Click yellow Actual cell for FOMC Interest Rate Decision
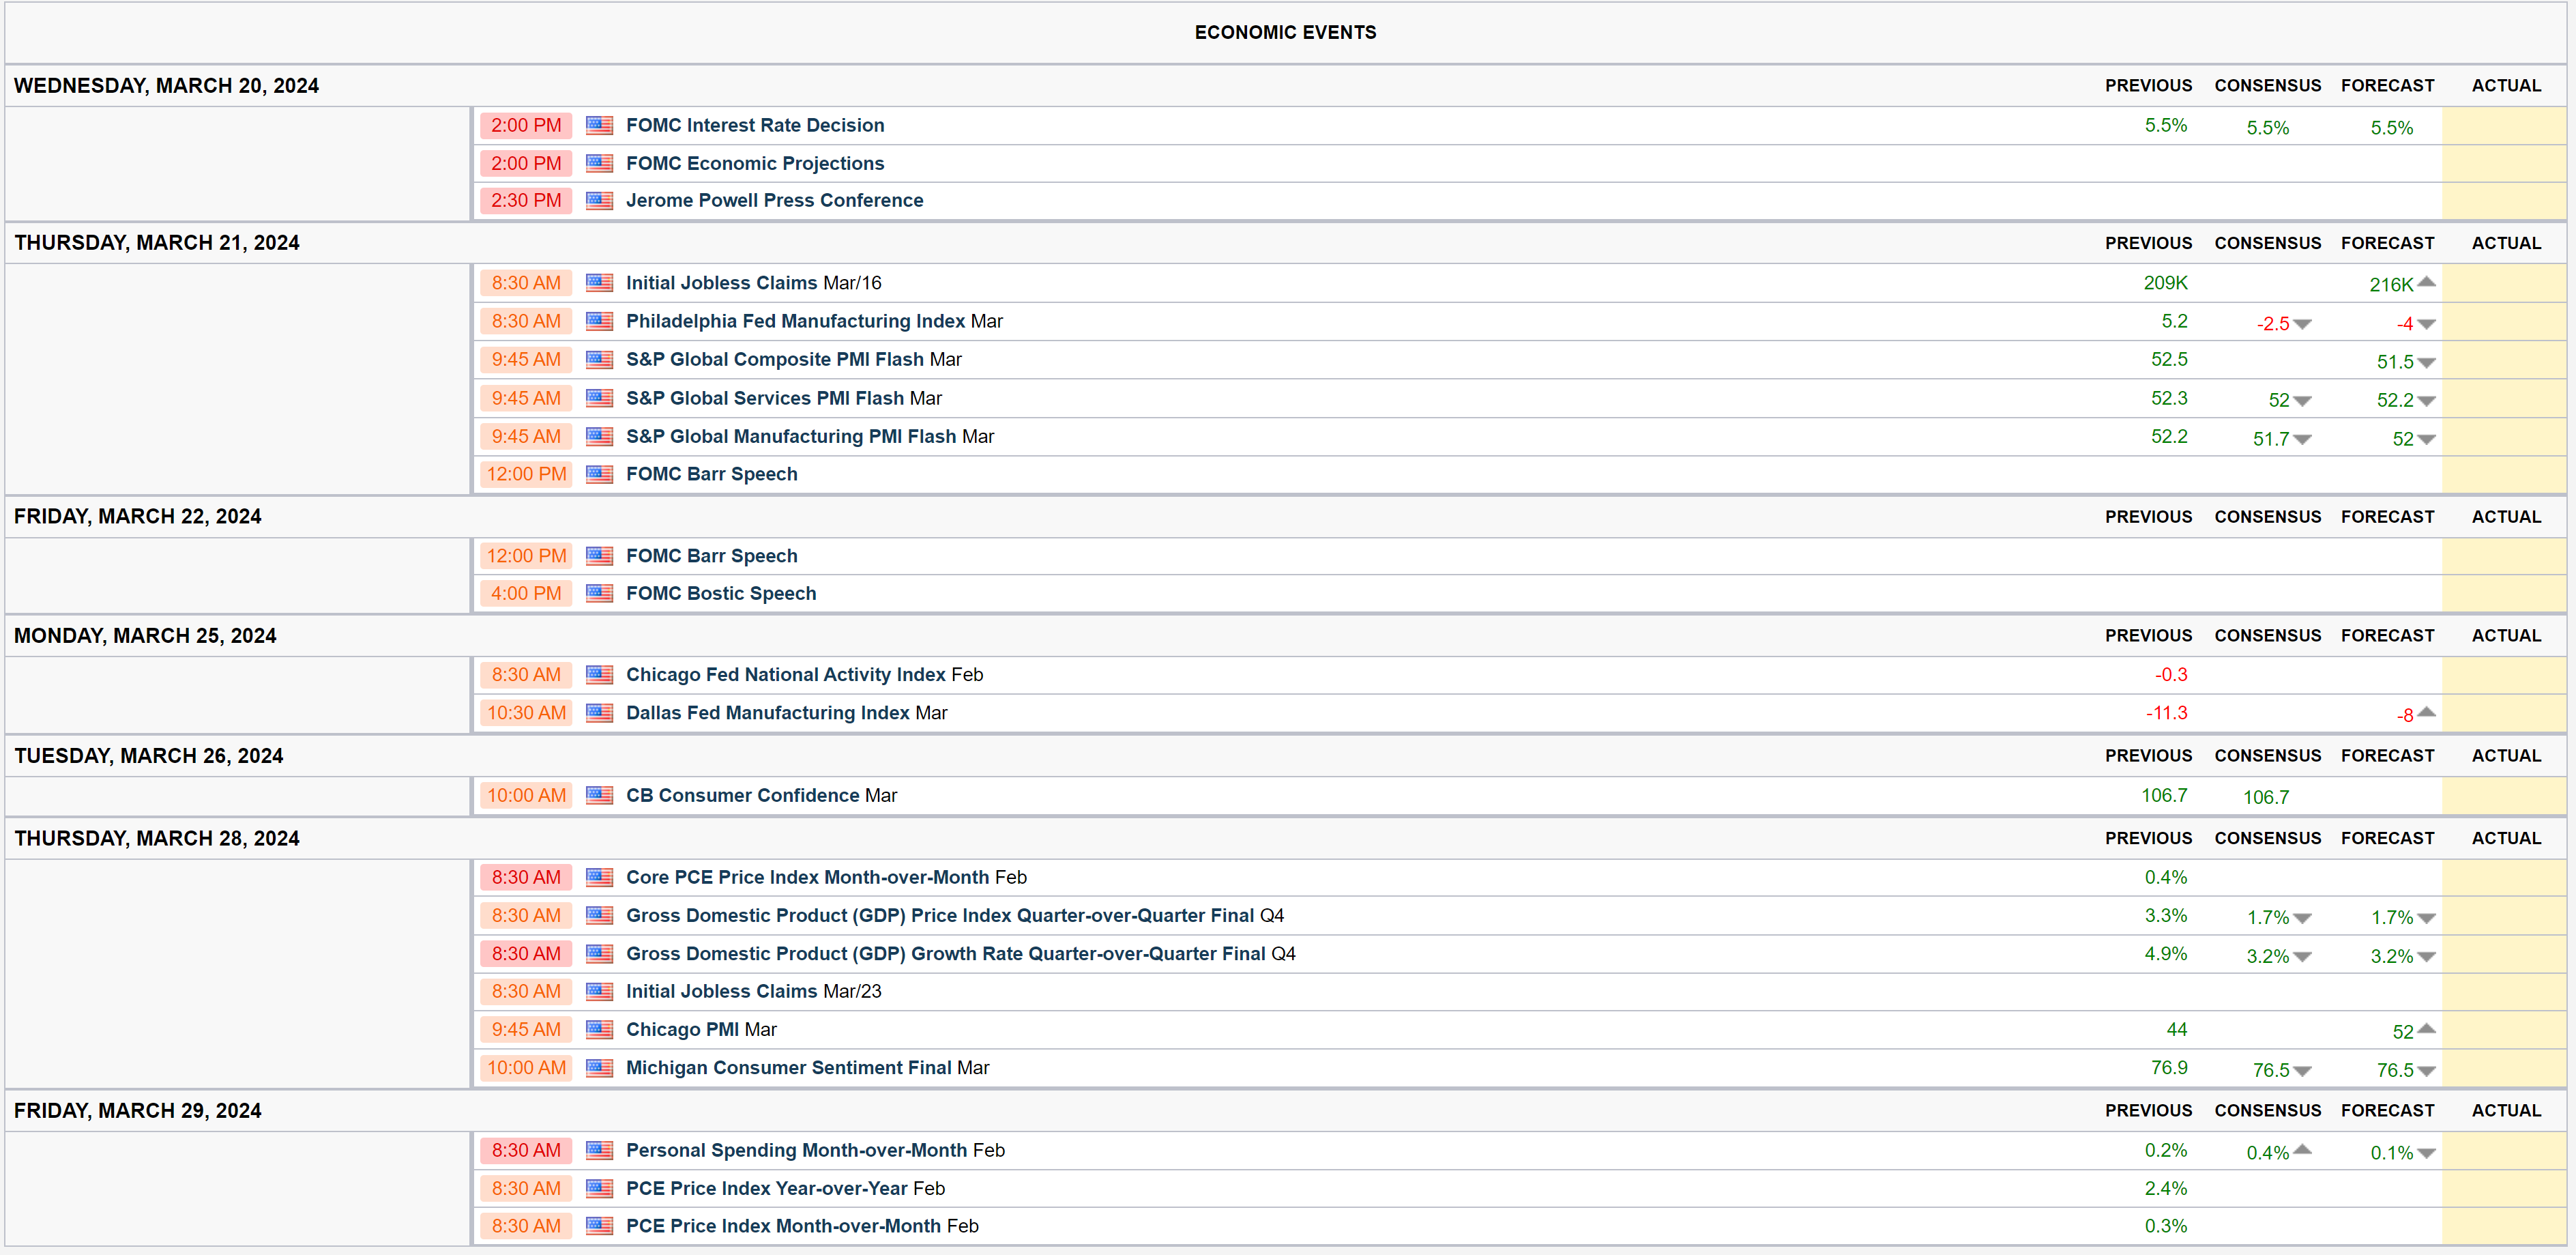The width and height of the screenshot is (2576, 1255). pyautogui.click(x=2503, y=125)
